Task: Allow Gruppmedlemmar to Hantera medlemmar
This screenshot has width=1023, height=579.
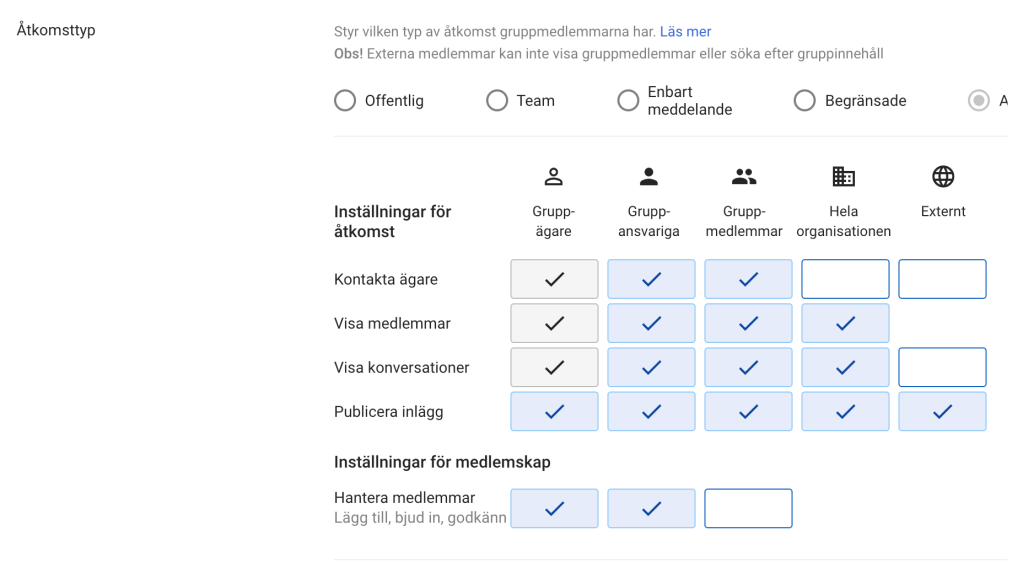Action: (748, 508)
